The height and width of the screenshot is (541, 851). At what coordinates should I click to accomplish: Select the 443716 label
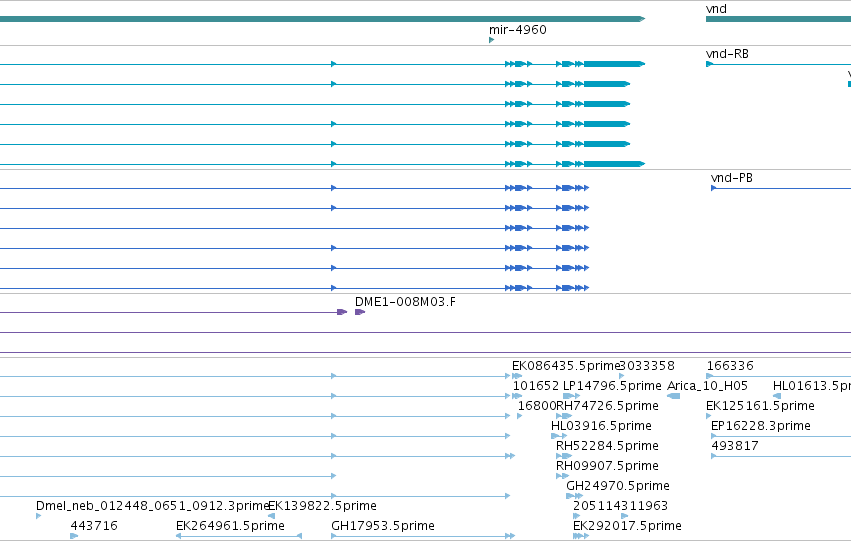click(x=94, y=526)
